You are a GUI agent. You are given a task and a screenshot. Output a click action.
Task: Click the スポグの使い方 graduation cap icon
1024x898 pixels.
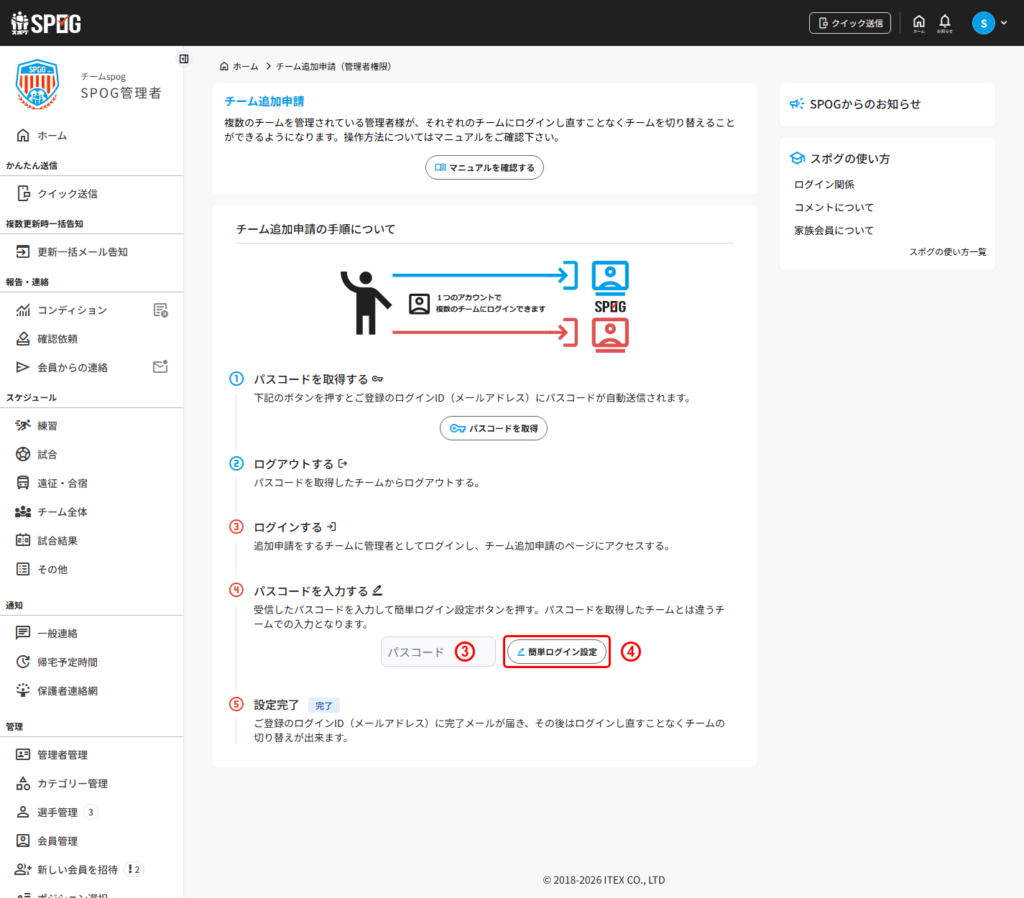tap(797, 158)
